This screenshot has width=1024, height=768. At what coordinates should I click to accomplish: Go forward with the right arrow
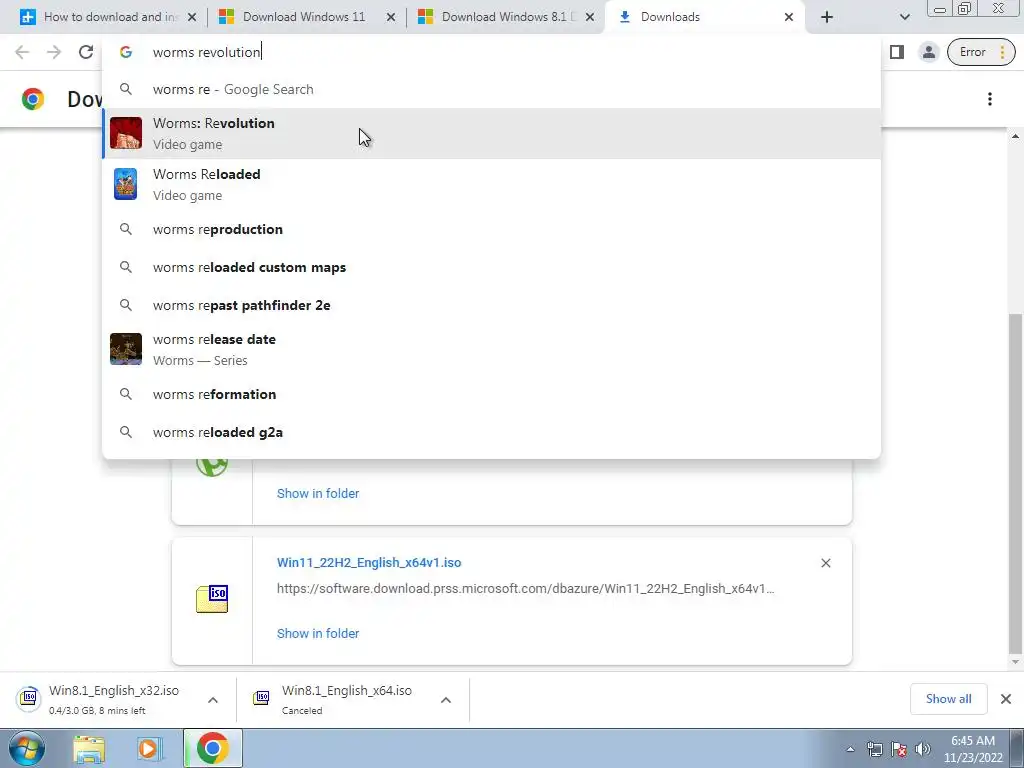(x=54, y=52)
